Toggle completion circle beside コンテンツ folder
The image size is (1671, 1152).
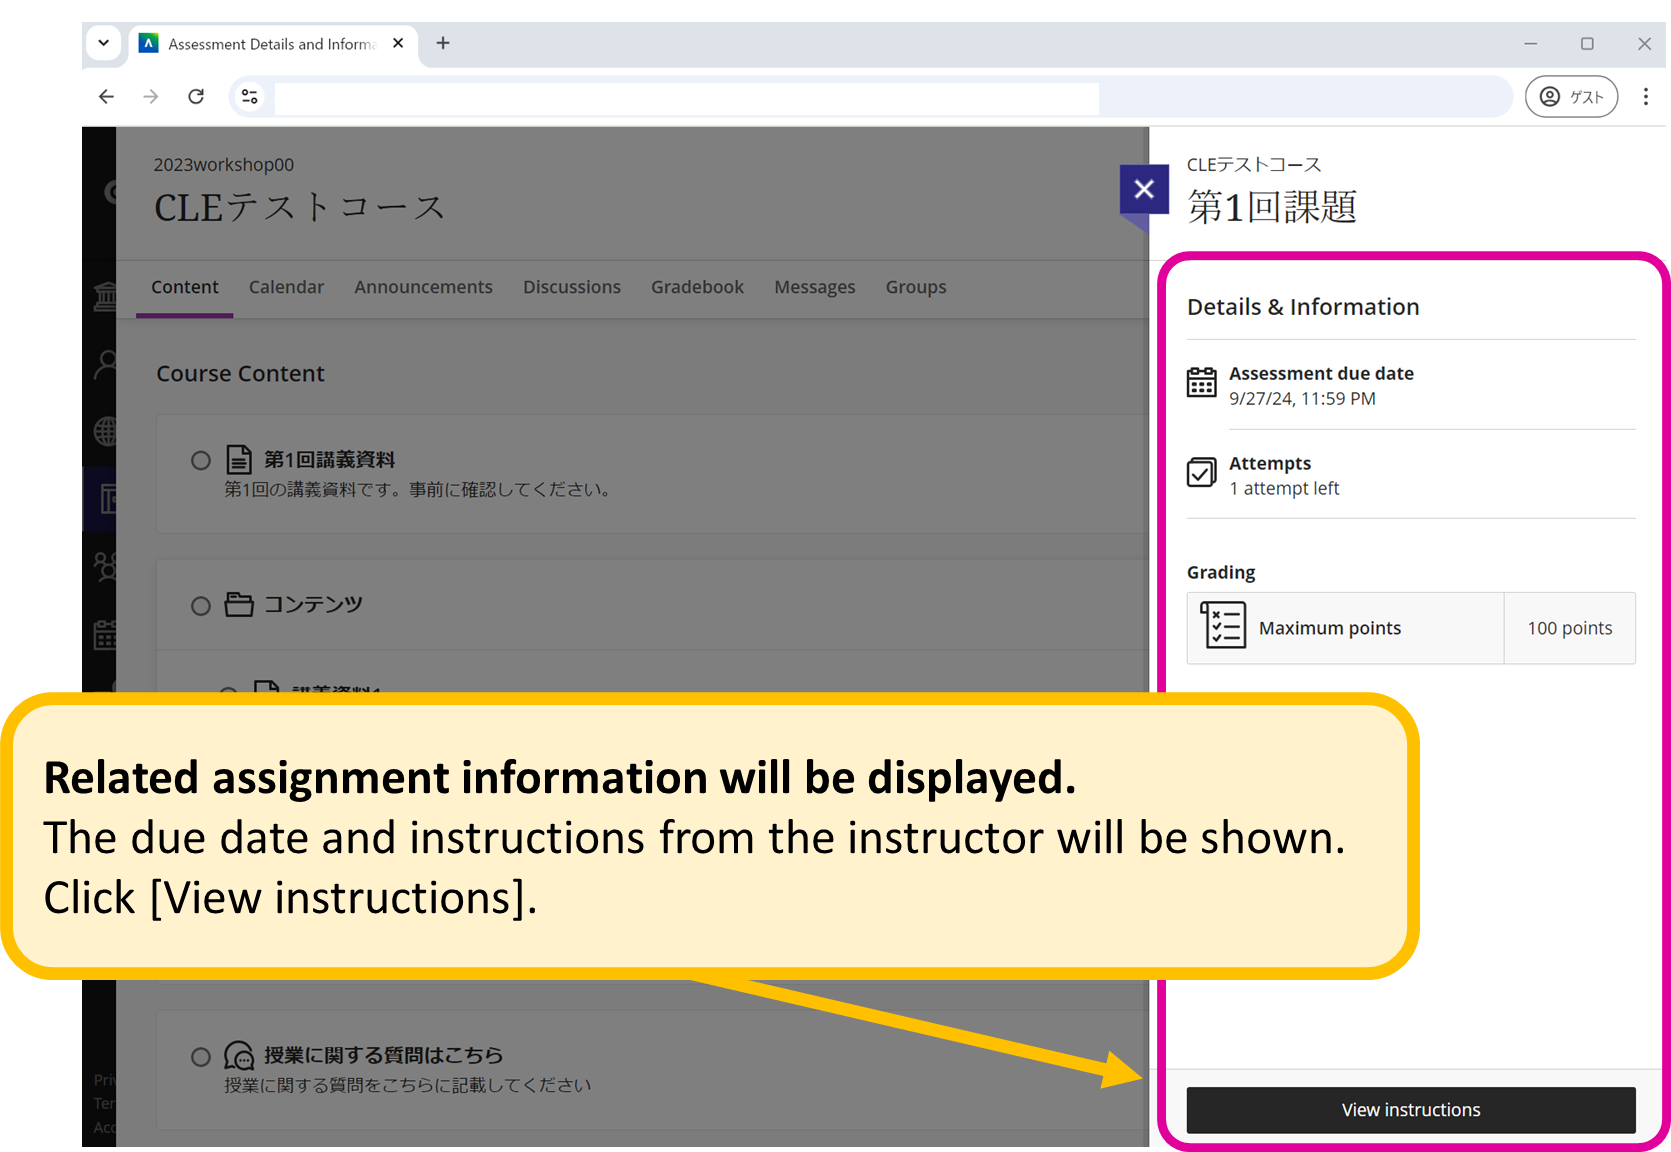click(x=200, y=605)
